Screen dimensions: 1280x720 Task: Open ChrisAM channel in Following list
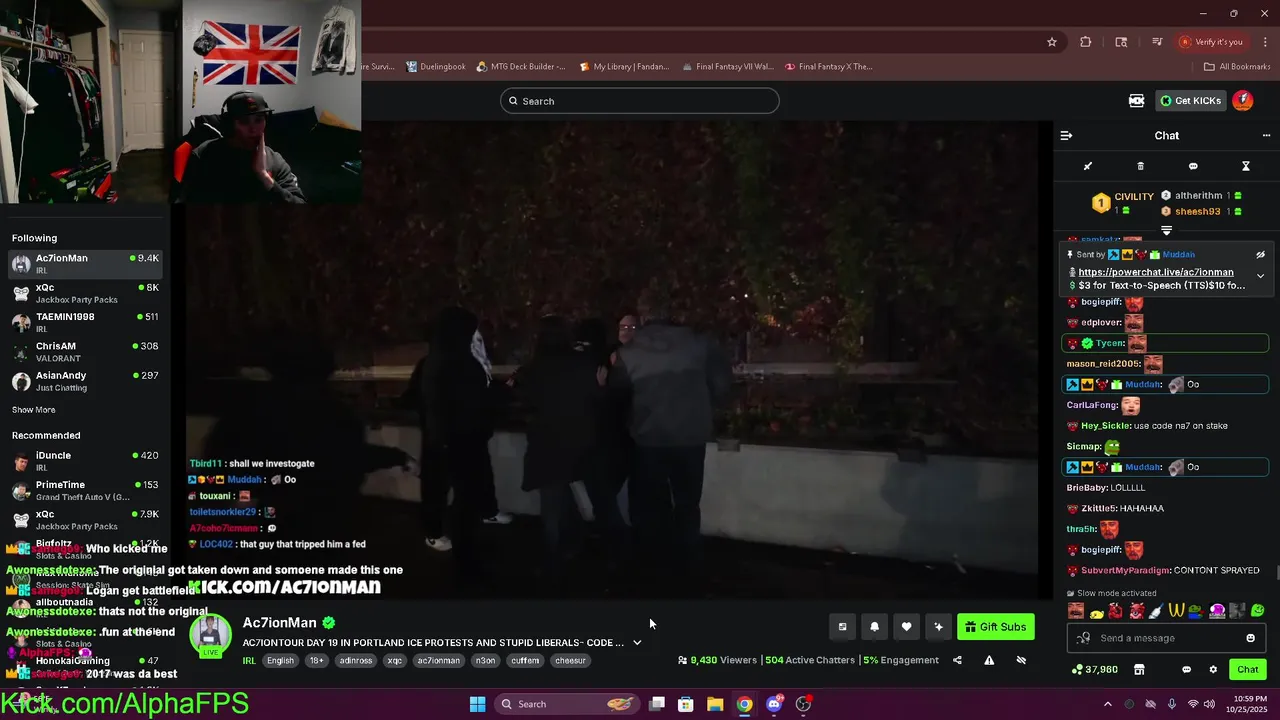[85, 351]
